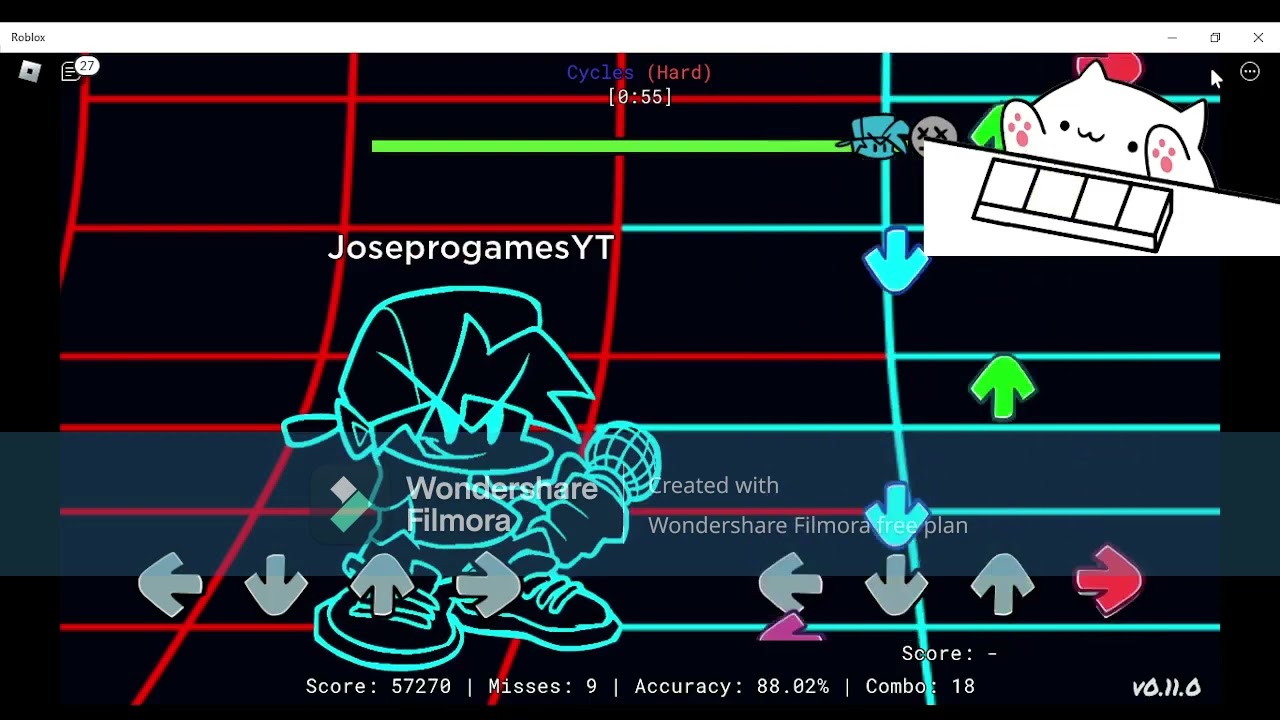The height and width of the screenshot is (720, 1280).
Task: Hit the glowing red right arrow receptor
Action: 1108,579
